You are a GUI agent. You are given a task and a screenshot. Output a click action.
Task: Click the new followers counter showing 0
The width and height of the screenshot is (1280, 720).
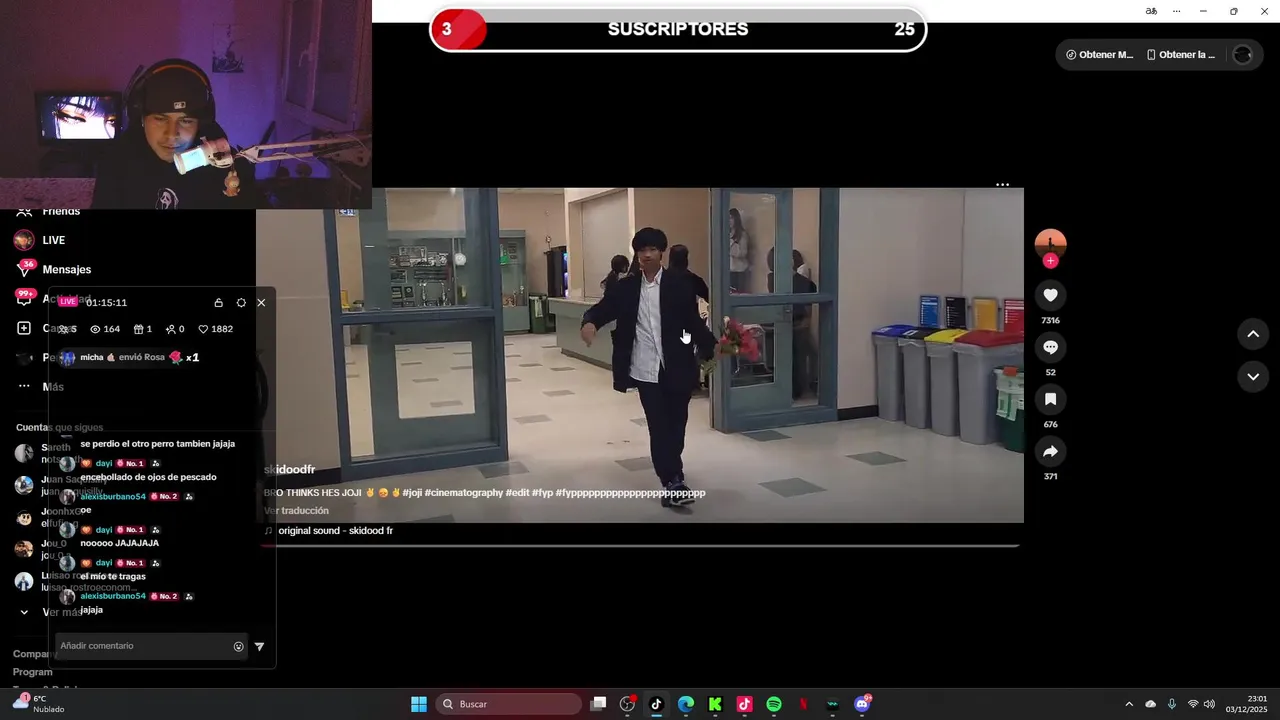pyautogui.click(x=174, y=329)
